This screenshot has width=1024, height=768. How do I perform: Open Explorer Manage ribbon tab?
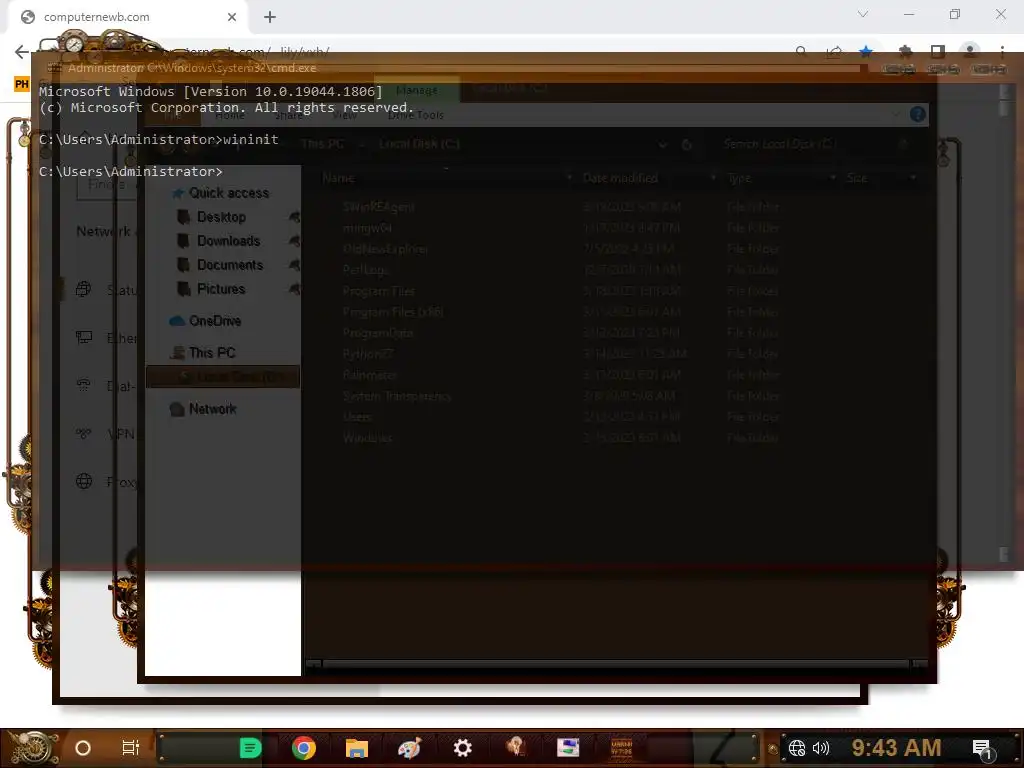point(417,90)
